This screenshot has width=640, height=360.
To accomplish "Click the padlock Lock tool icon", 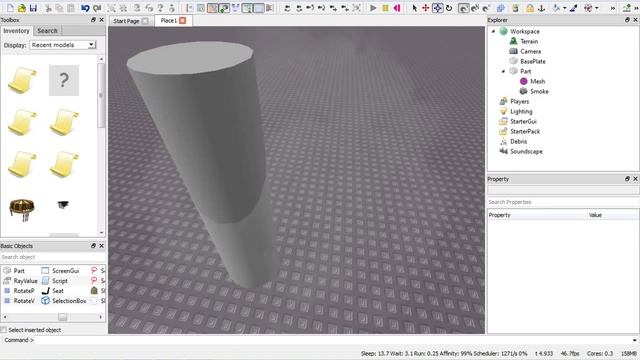I will 530,8.
